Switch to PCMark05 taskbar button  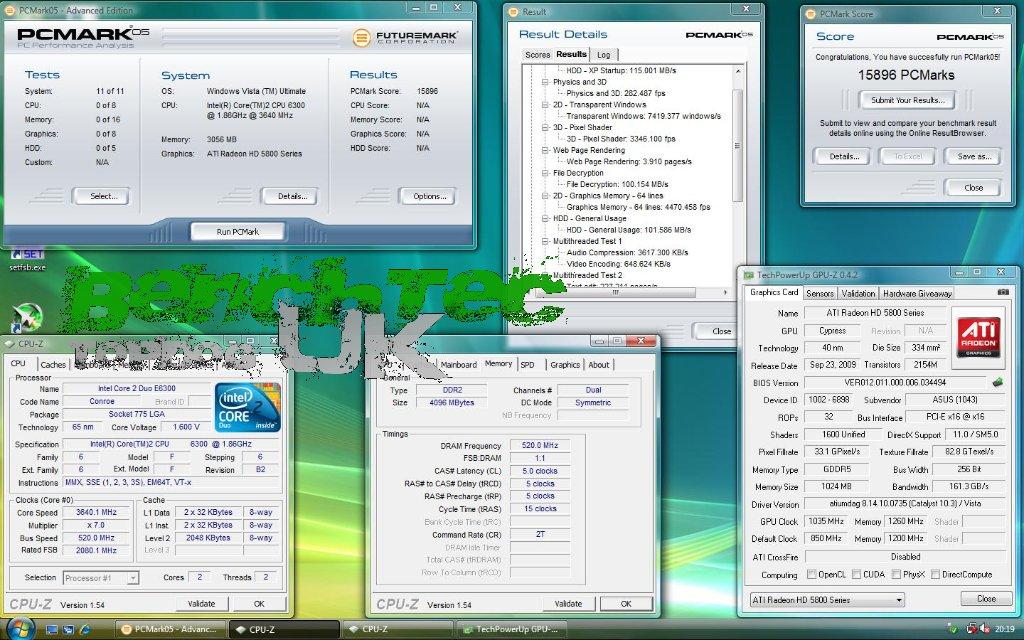[171, 630]
